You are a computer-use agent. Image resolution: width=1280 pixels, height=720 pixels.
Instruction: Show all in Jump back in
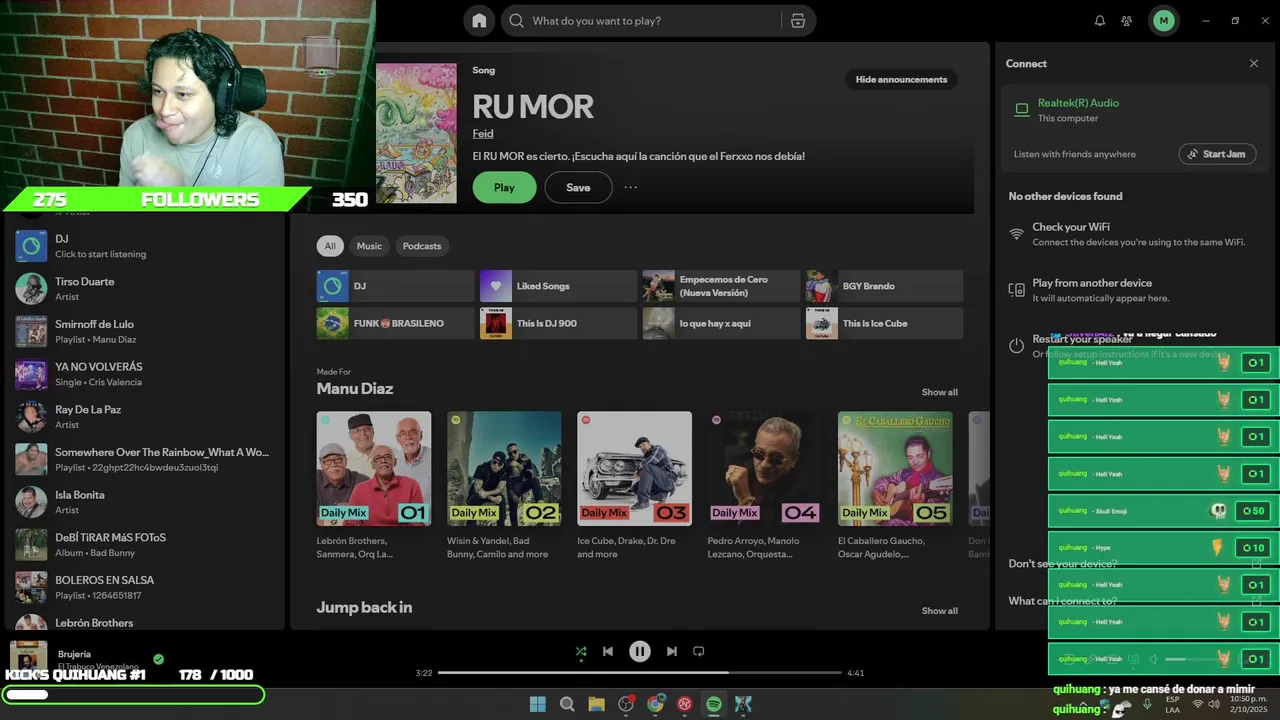940,611
